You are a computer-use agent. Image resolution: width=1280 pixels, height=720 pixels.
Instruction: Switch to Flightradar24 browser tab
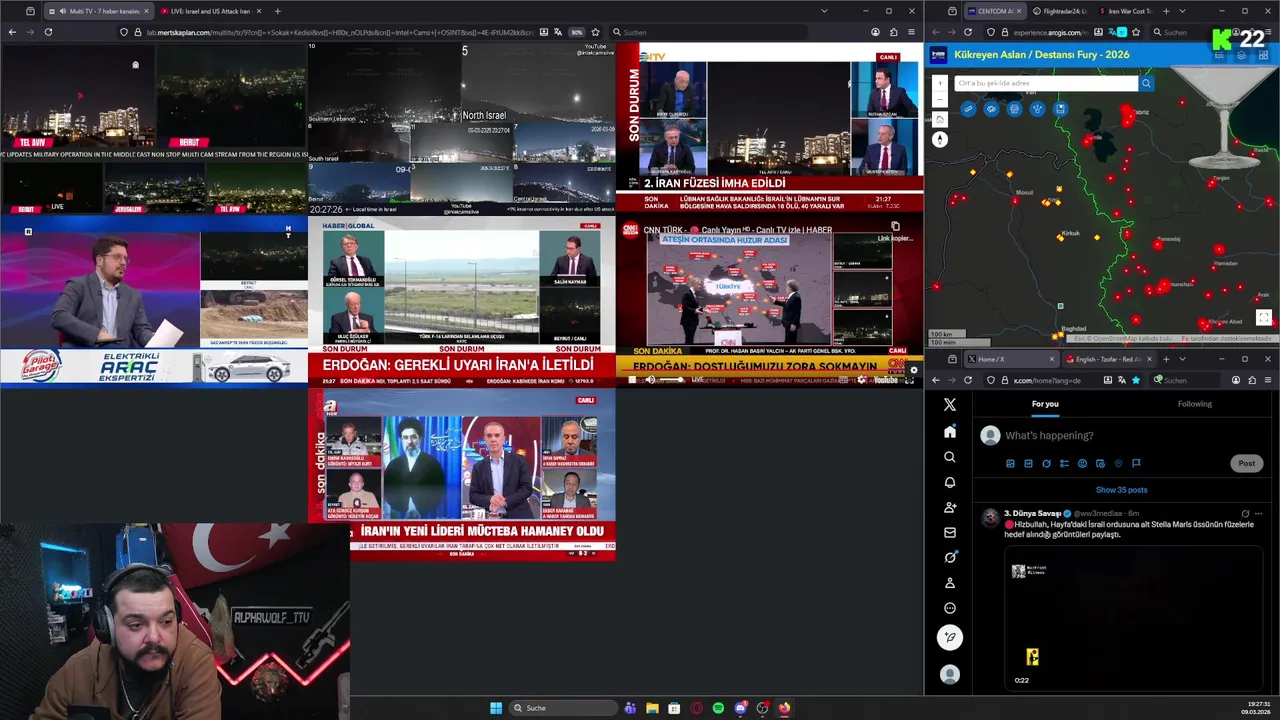coord(1060,11)
